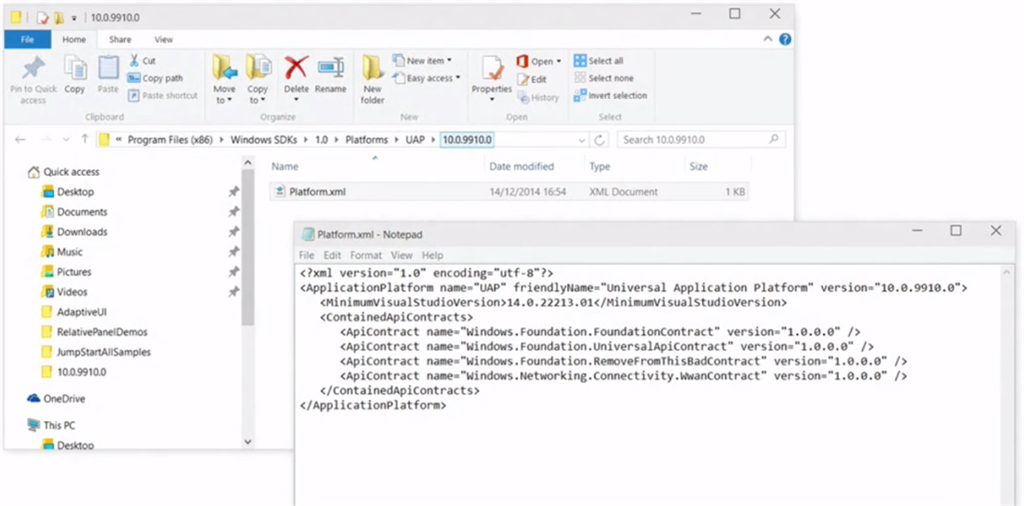
Task: Click Select none in ribbon
Action: 604,78
